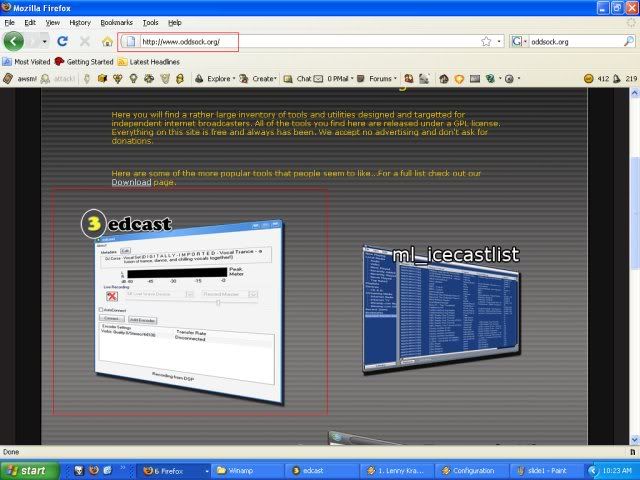Switch to the 1. Lenny Kra... taskbar window
Viewport: 640px width, 480px height.
tap(397, 471)
